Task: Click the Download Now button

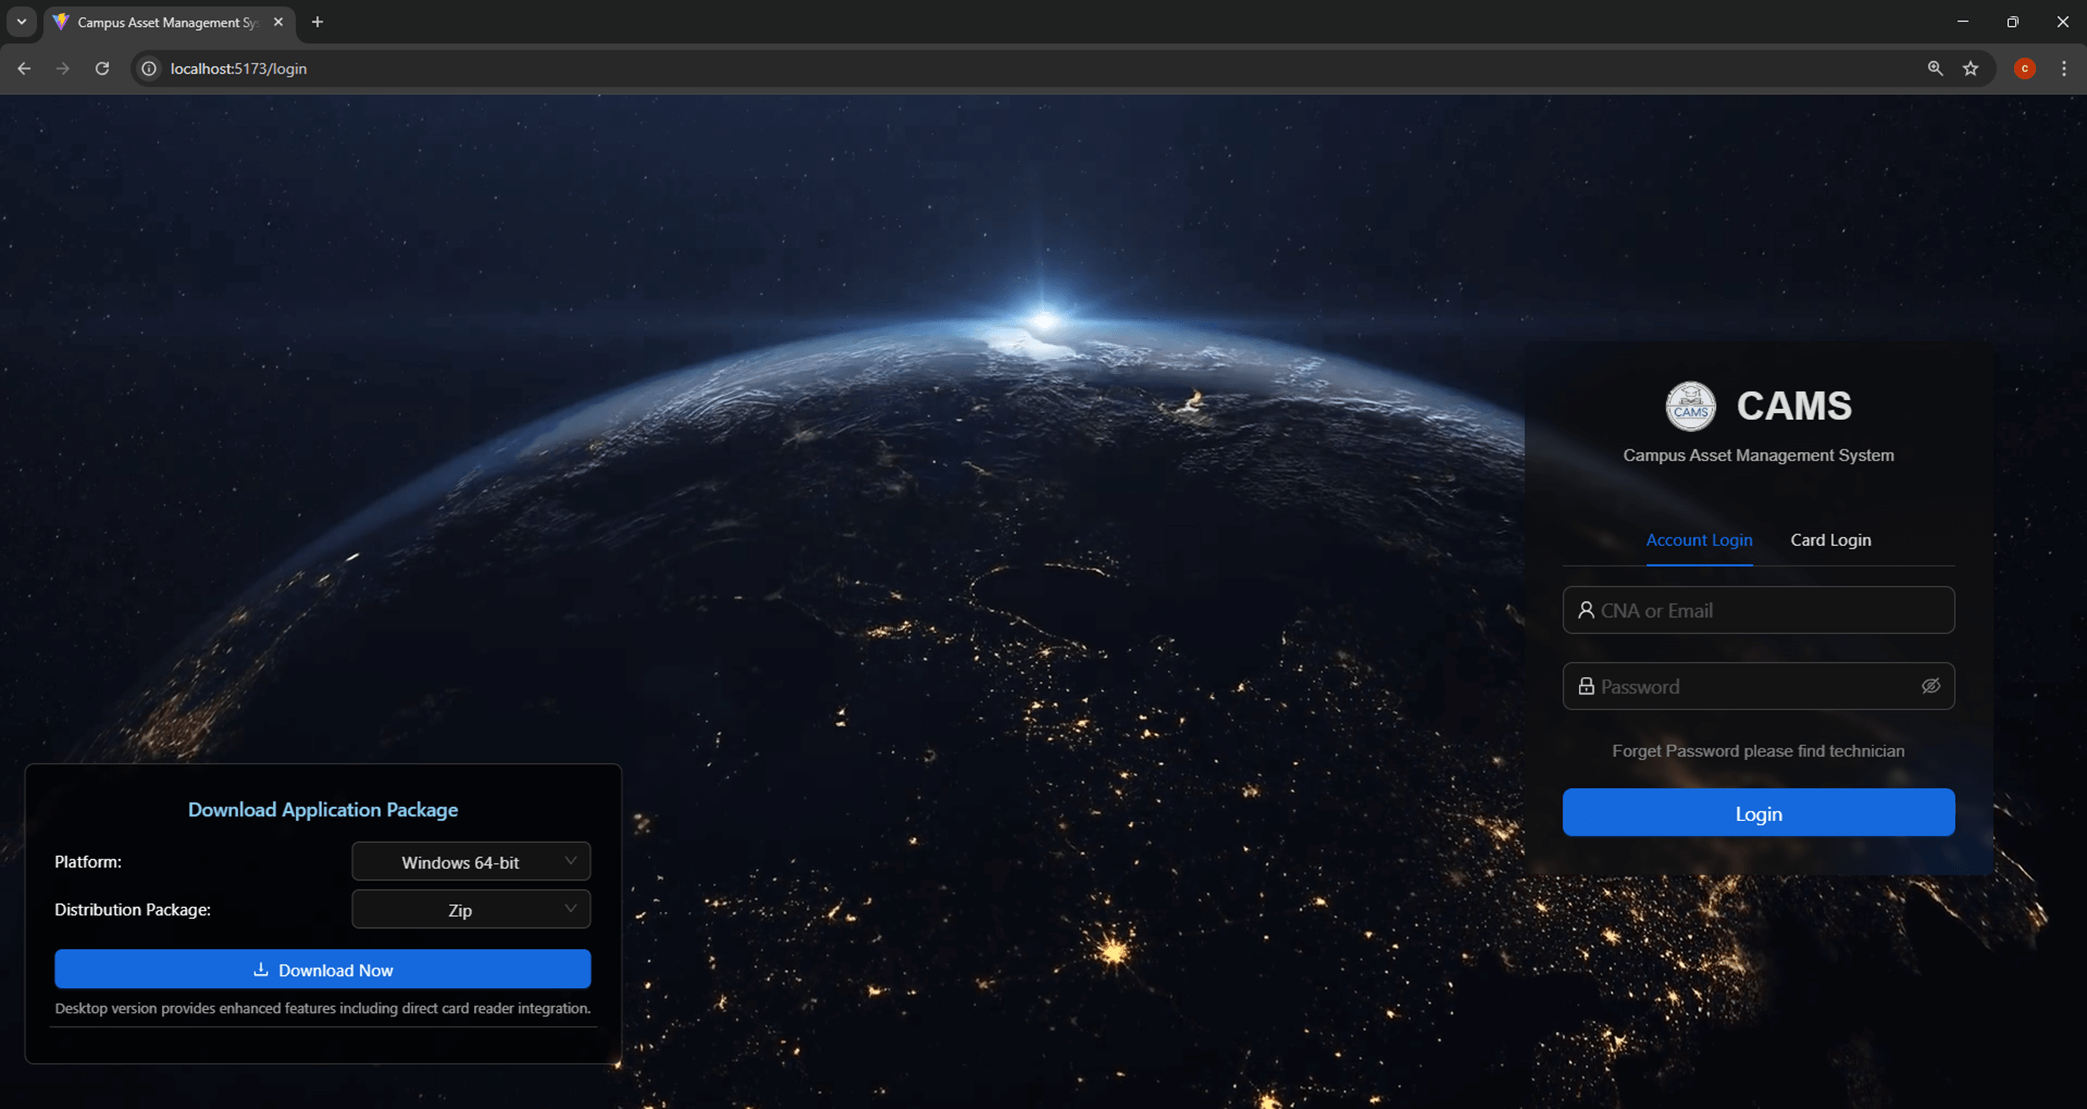Action: [x=322, y=970]
